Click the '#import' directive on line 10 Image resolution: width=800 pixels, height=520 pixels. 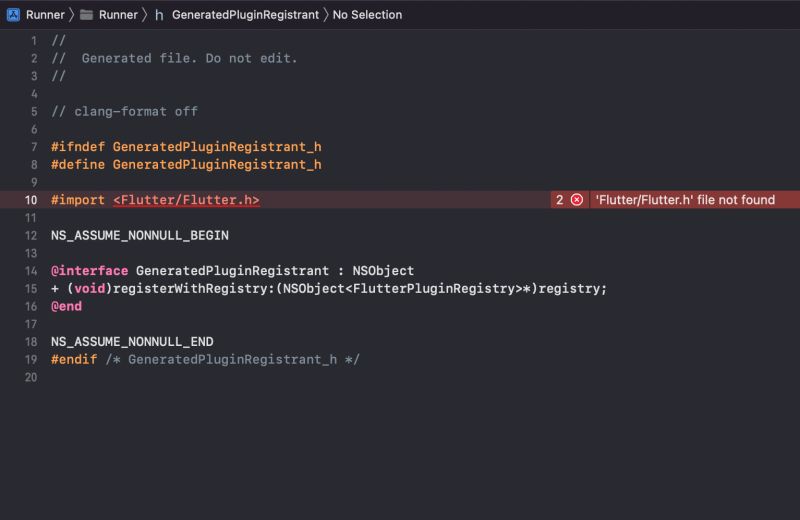pos(78,200)
